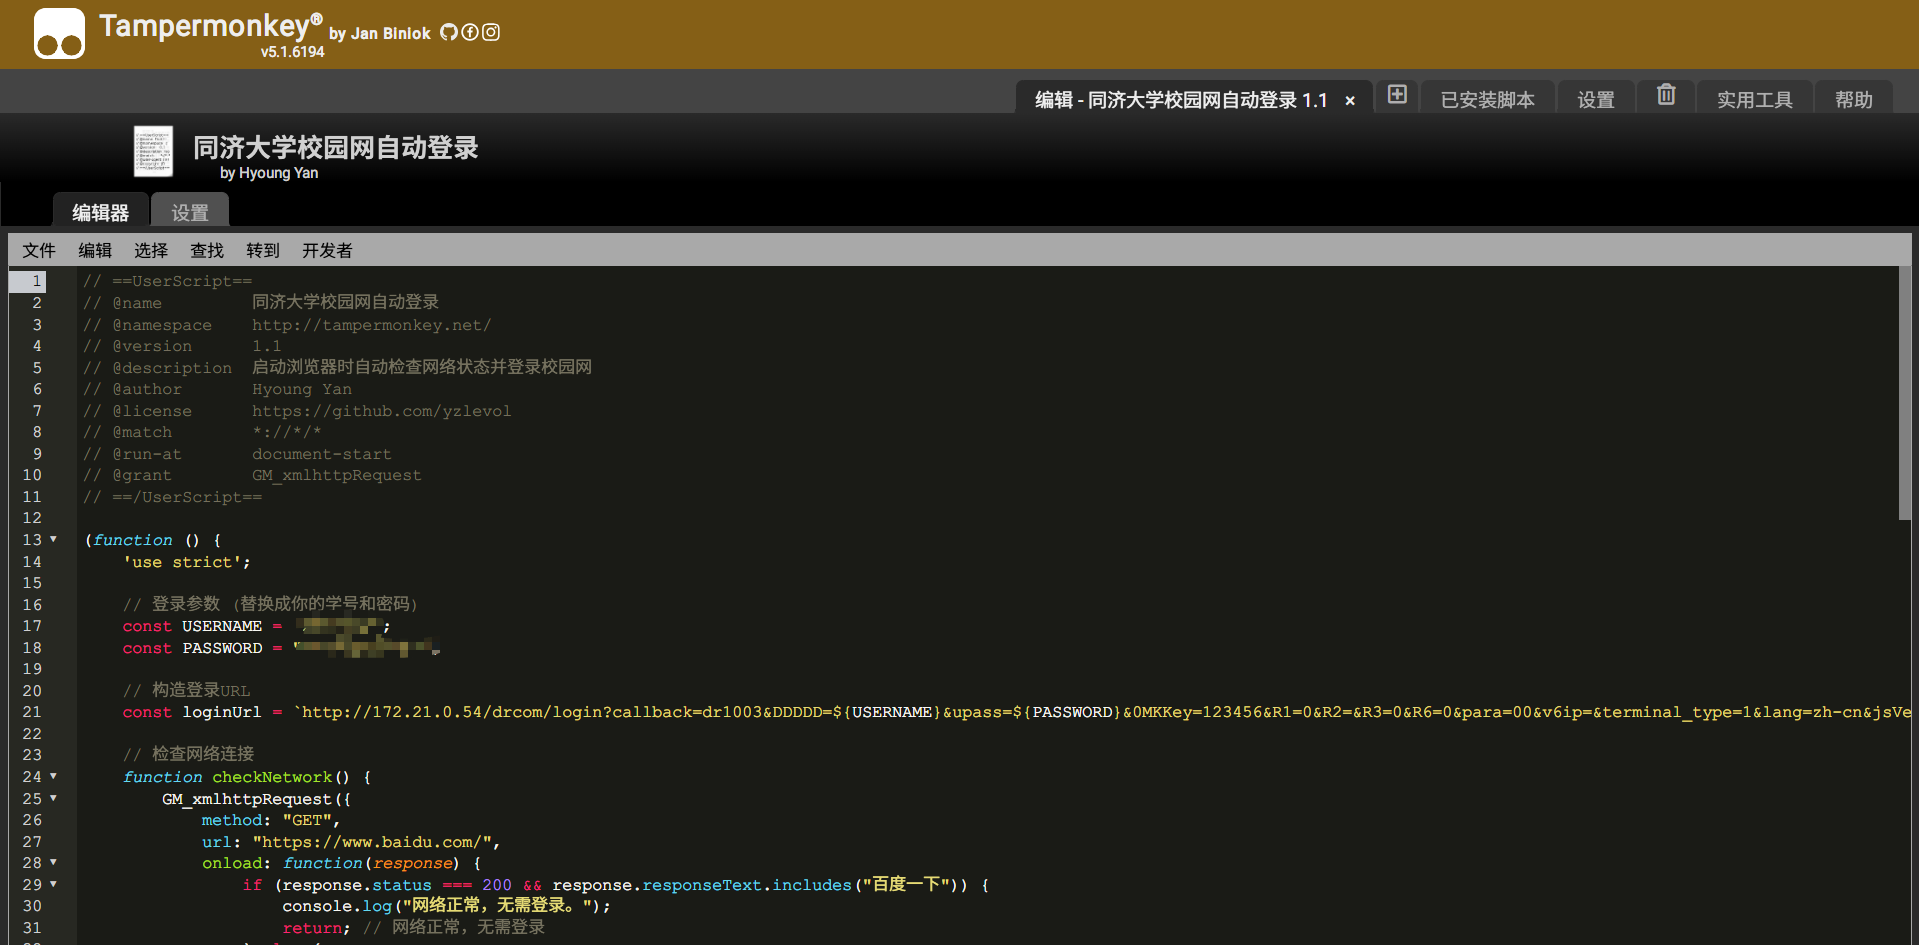Click the document-start run-at value
Screen dimensions: 1919x945
click(321, 454)
